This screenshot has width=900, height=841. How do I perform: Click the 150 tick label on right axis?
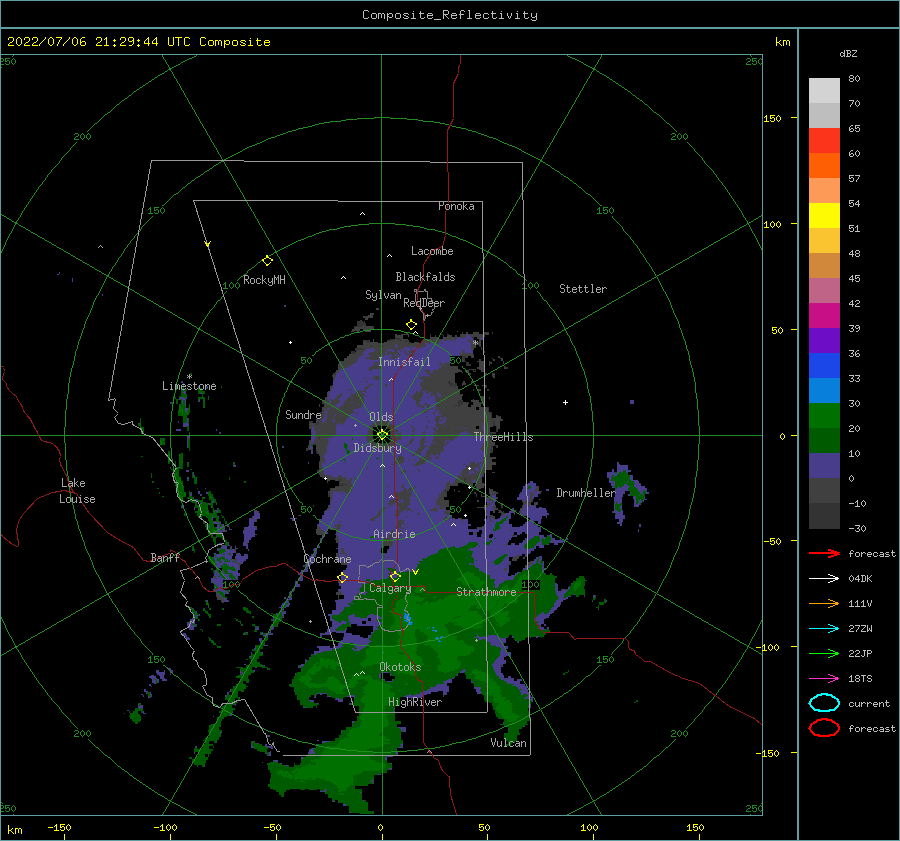click(773, 118)
